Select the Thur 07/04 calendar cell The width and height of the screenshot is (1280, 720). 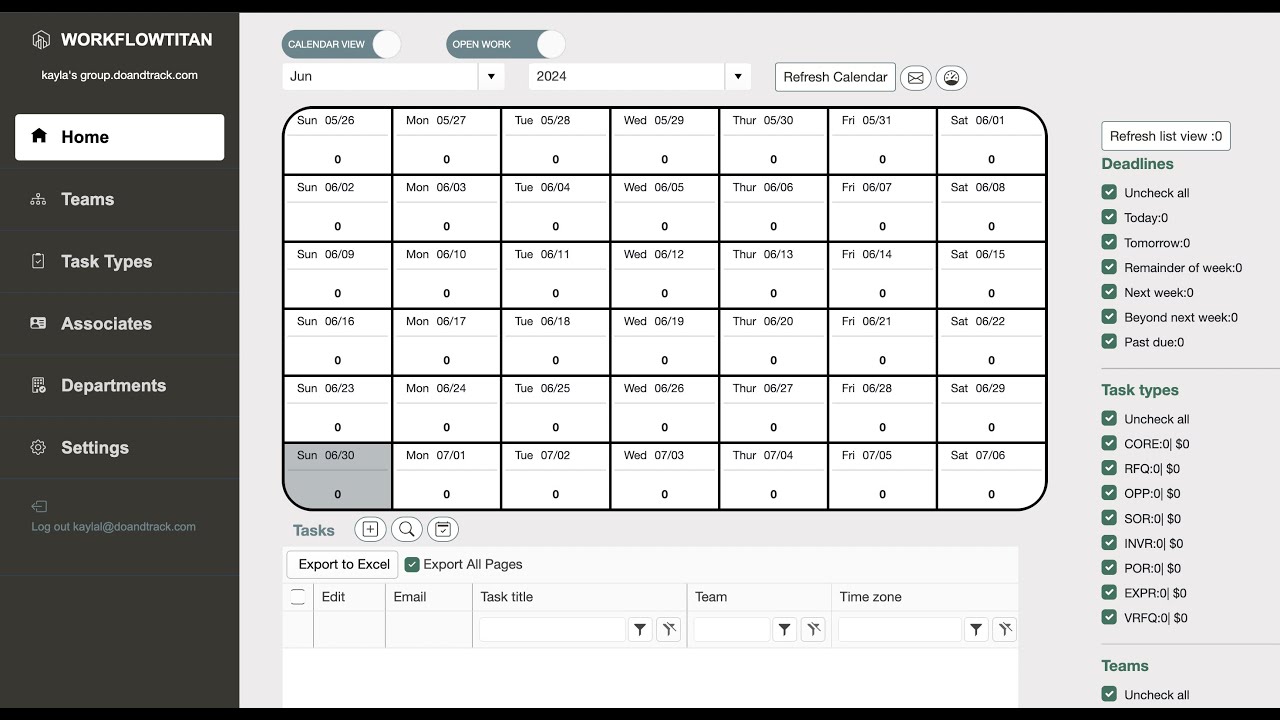[x=773, y=476]
